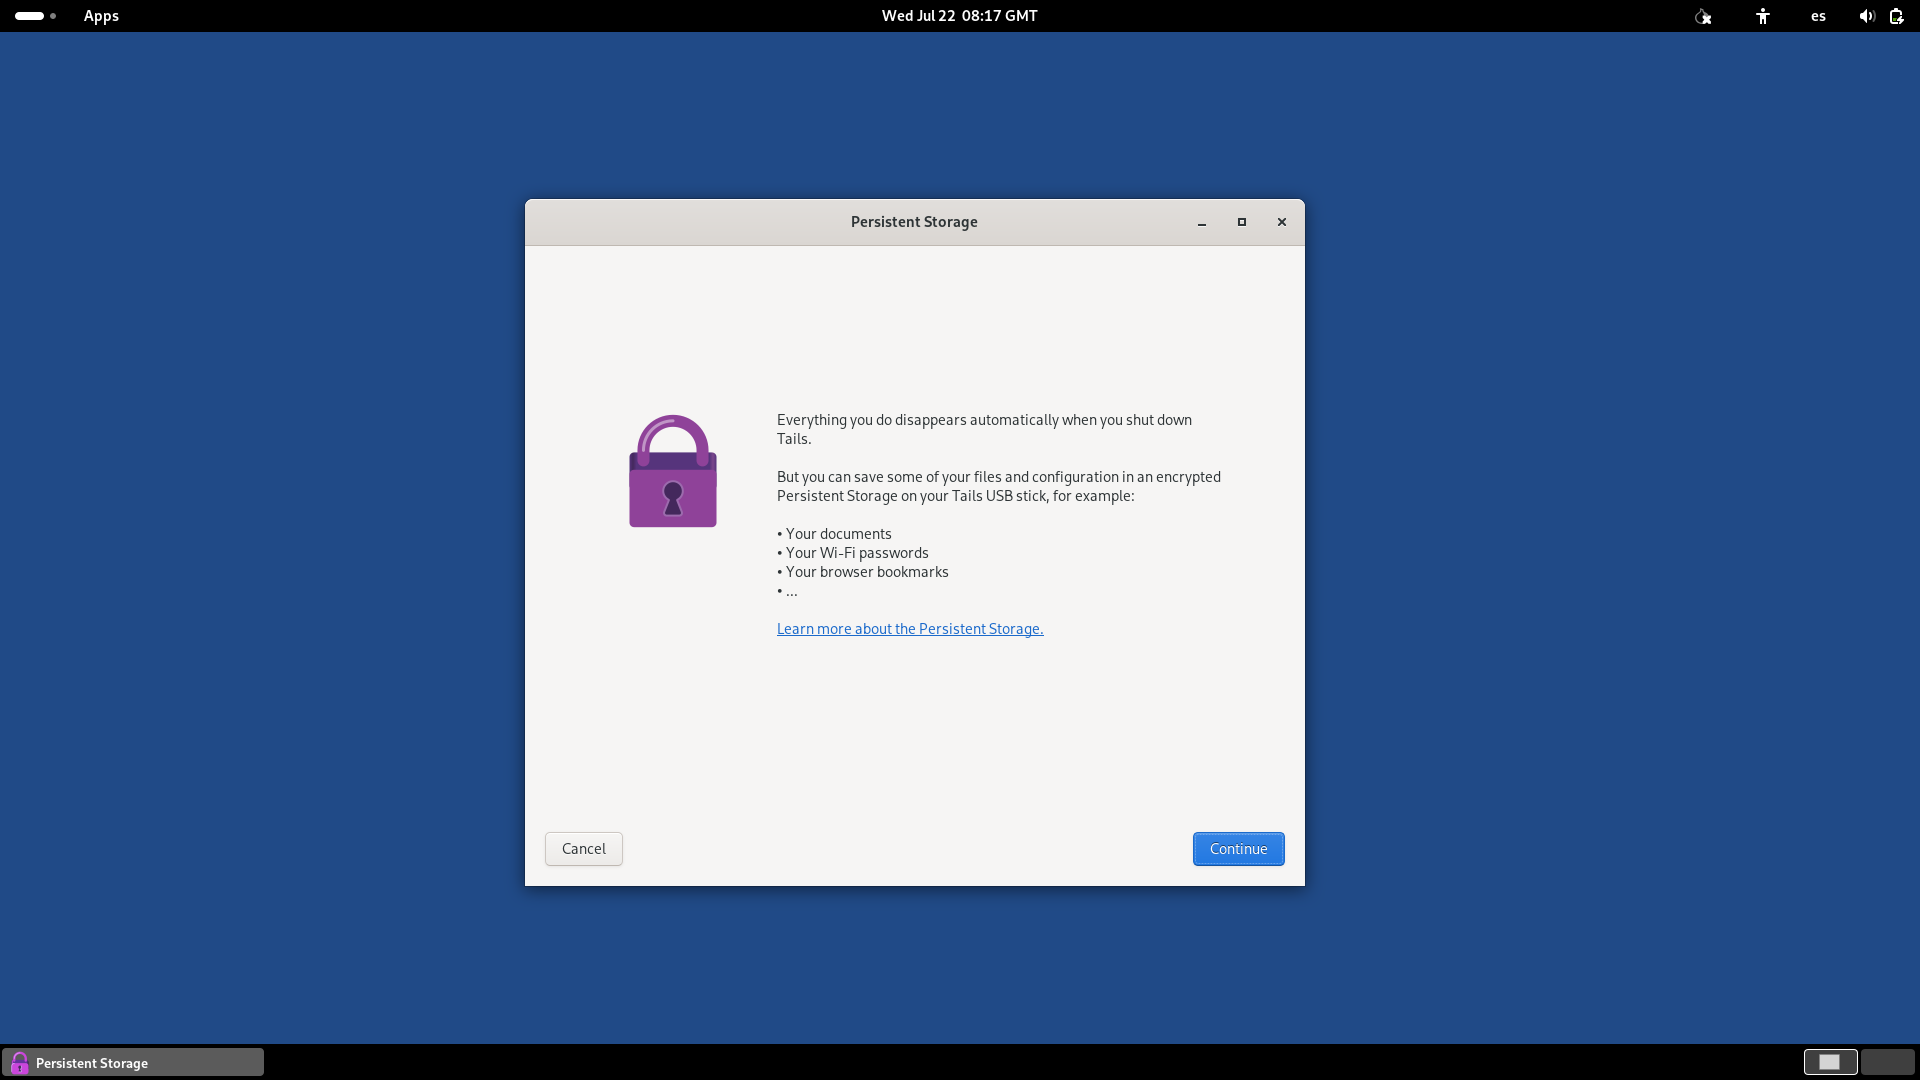Open the es keyboard layout menu
The width and height of the screenshot is (1920, 1080).
click(1819, 16)
